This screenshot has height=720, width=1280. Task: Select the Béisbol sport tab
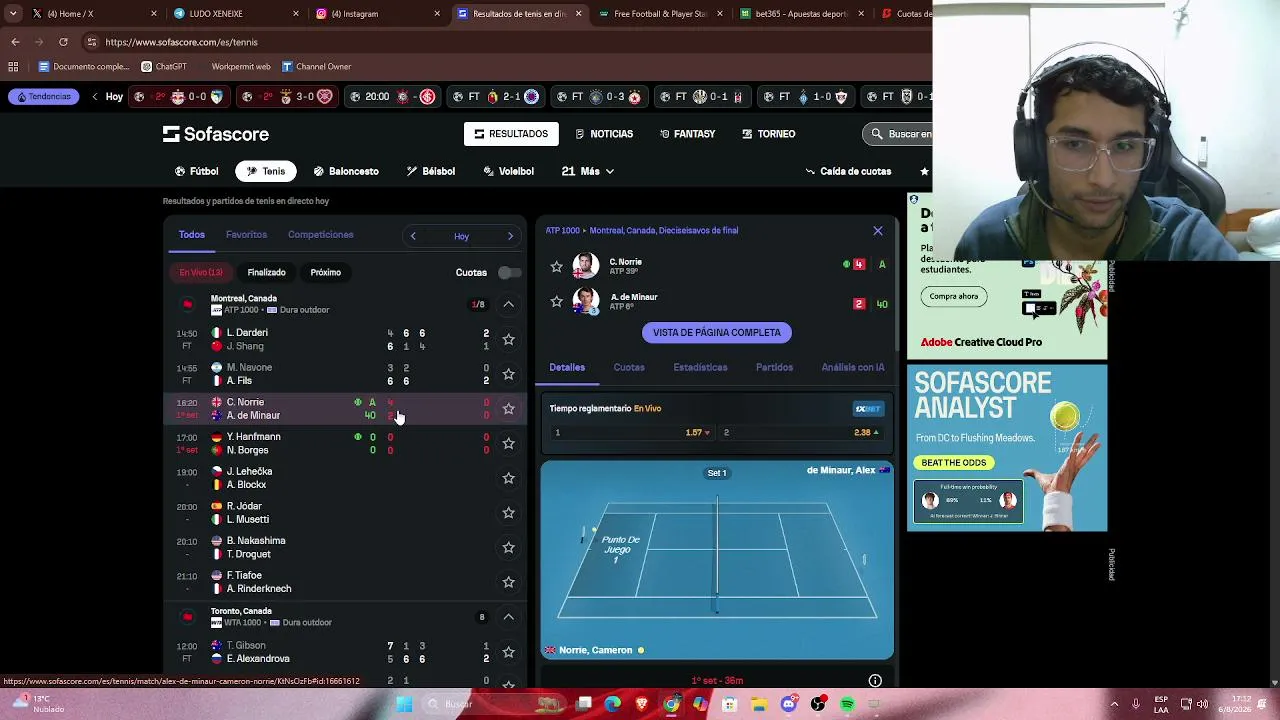tap(431, 171)
